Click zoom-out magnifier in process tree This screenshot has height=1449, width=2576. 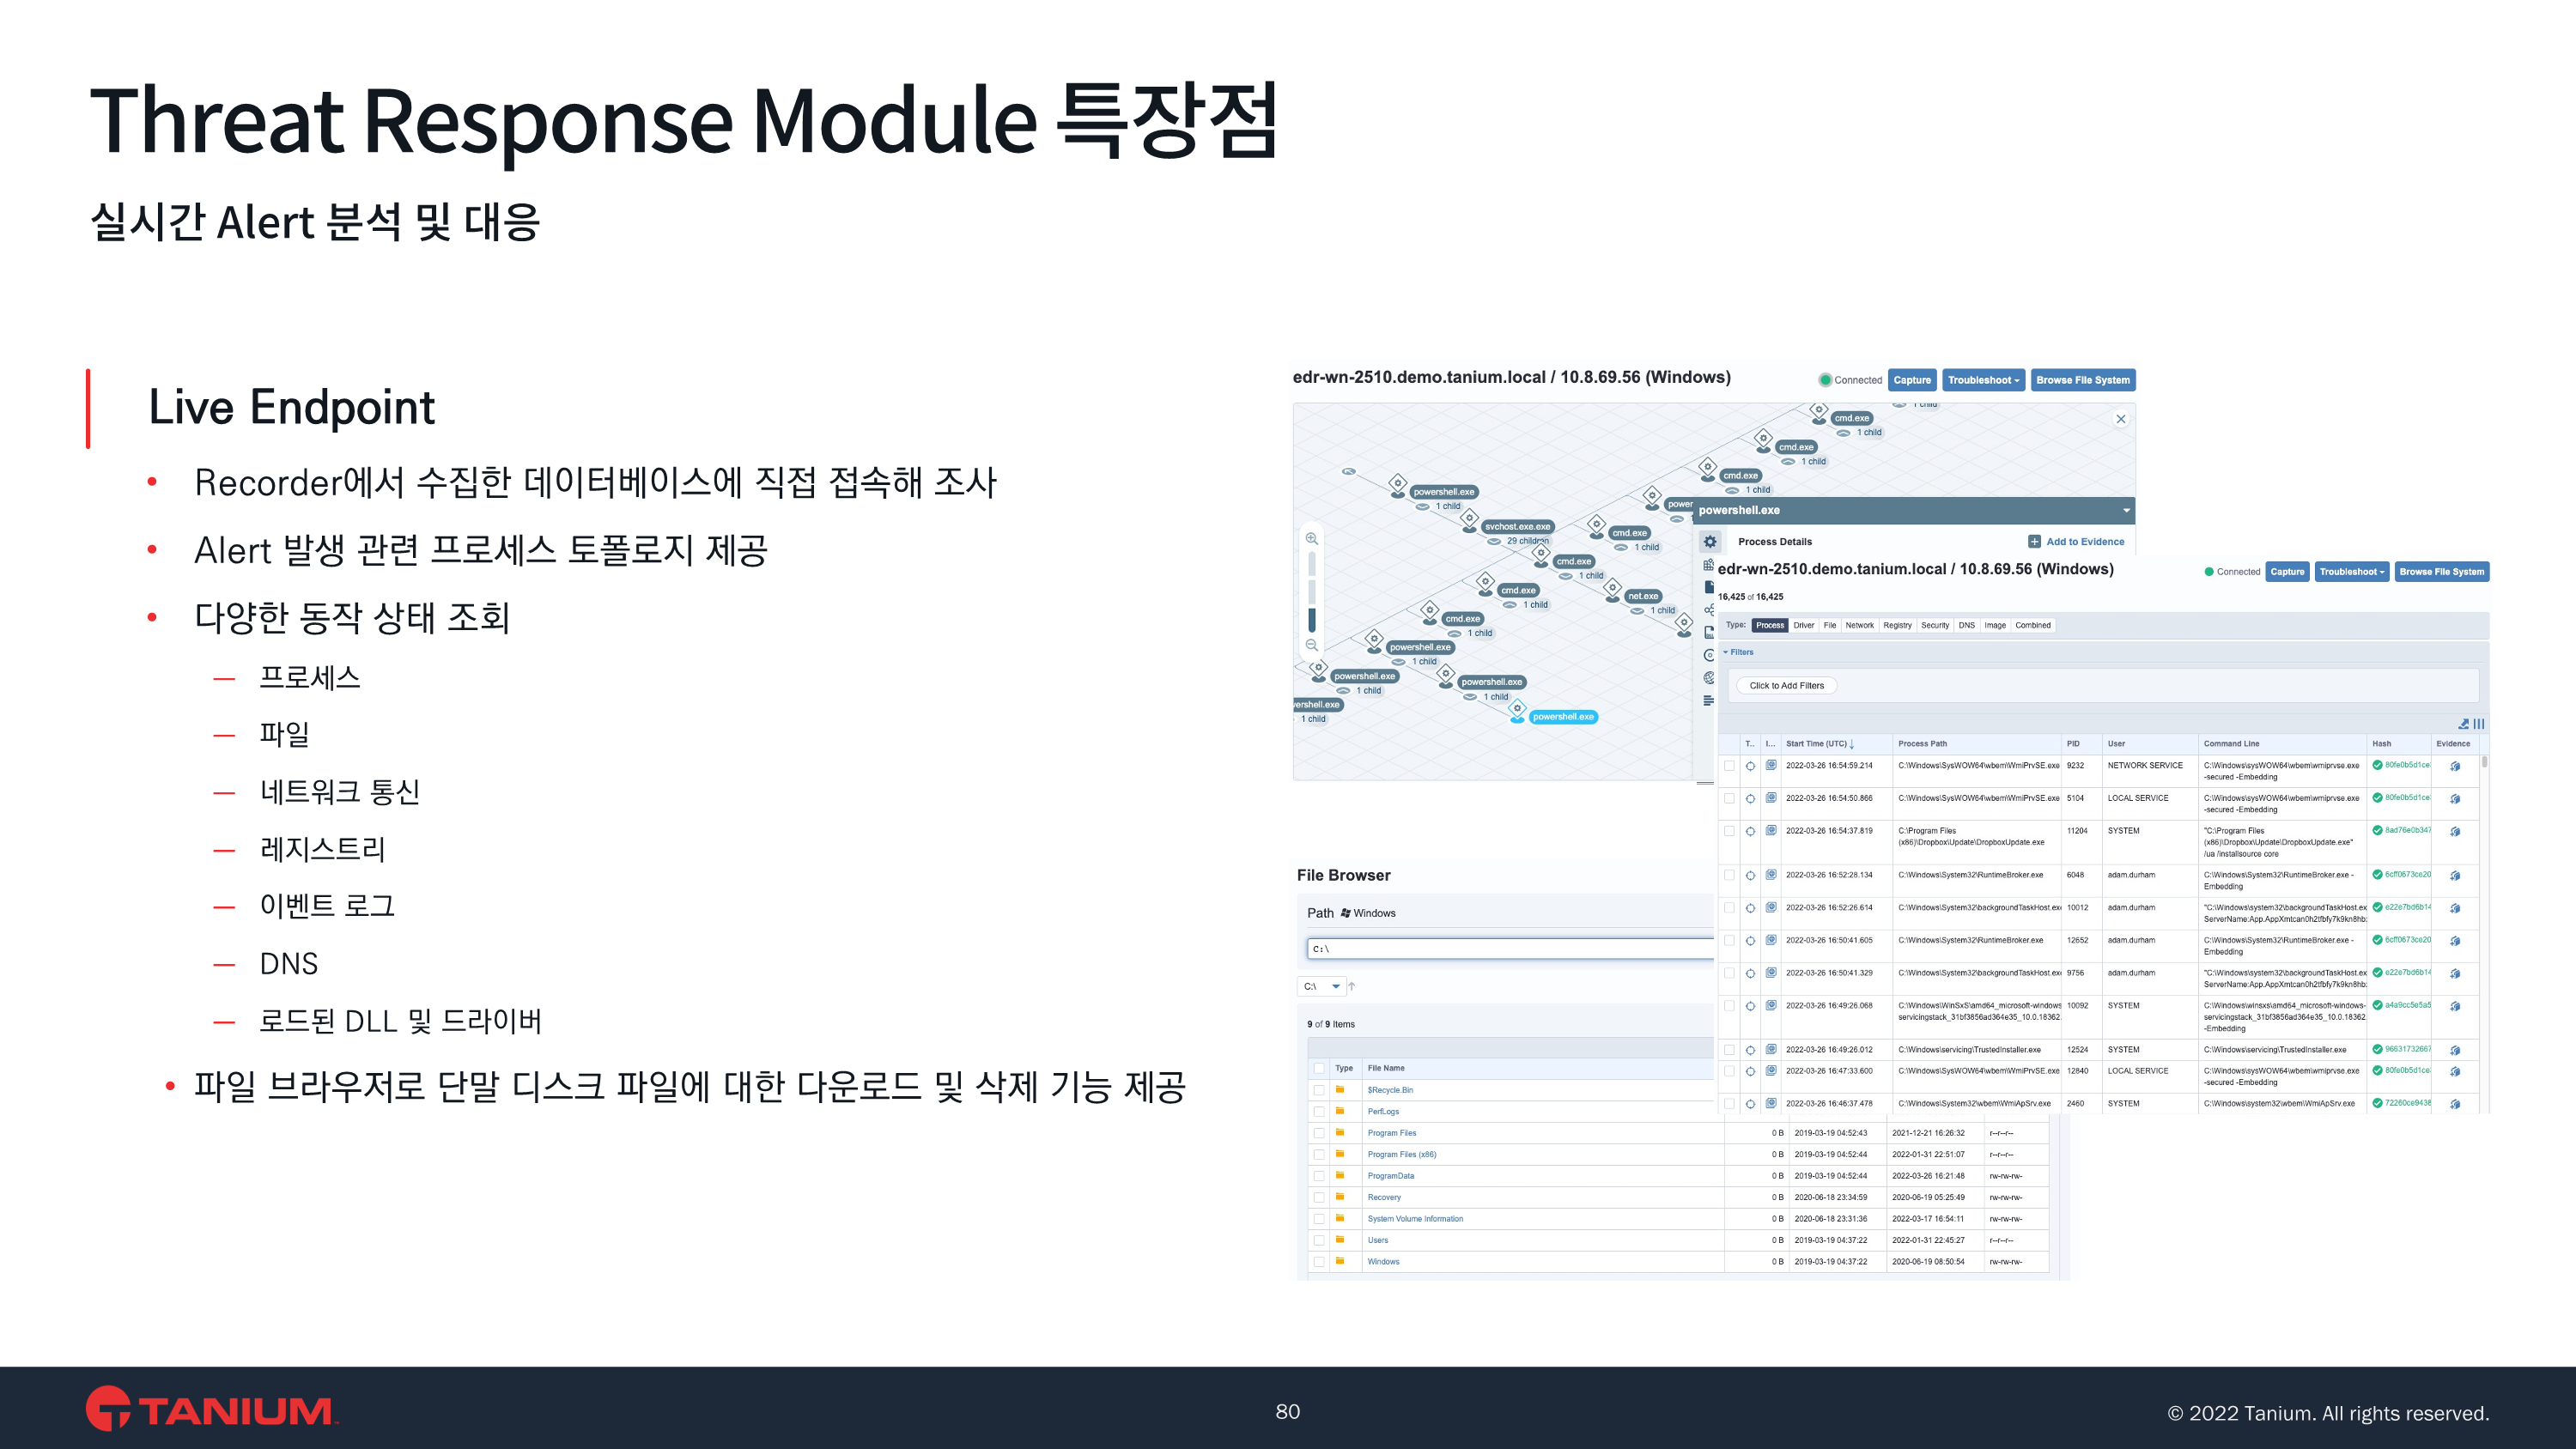(1311, 645)
